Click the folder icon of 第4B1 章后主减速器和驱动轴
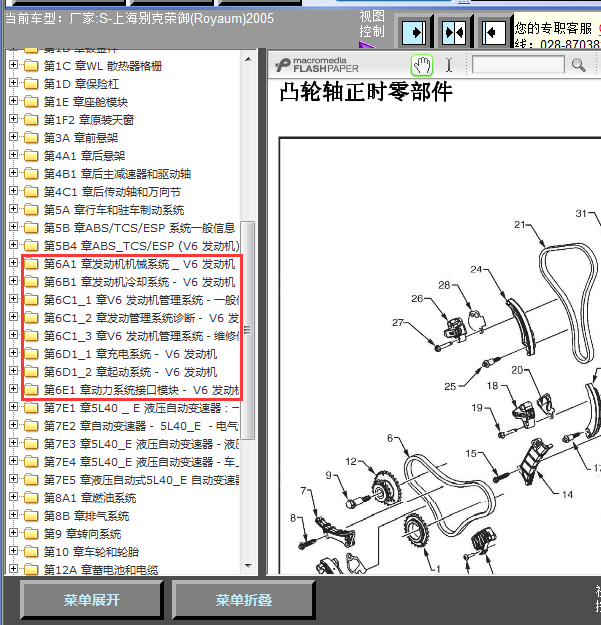Viewport: 601px width, 625px height. point(31,173)
